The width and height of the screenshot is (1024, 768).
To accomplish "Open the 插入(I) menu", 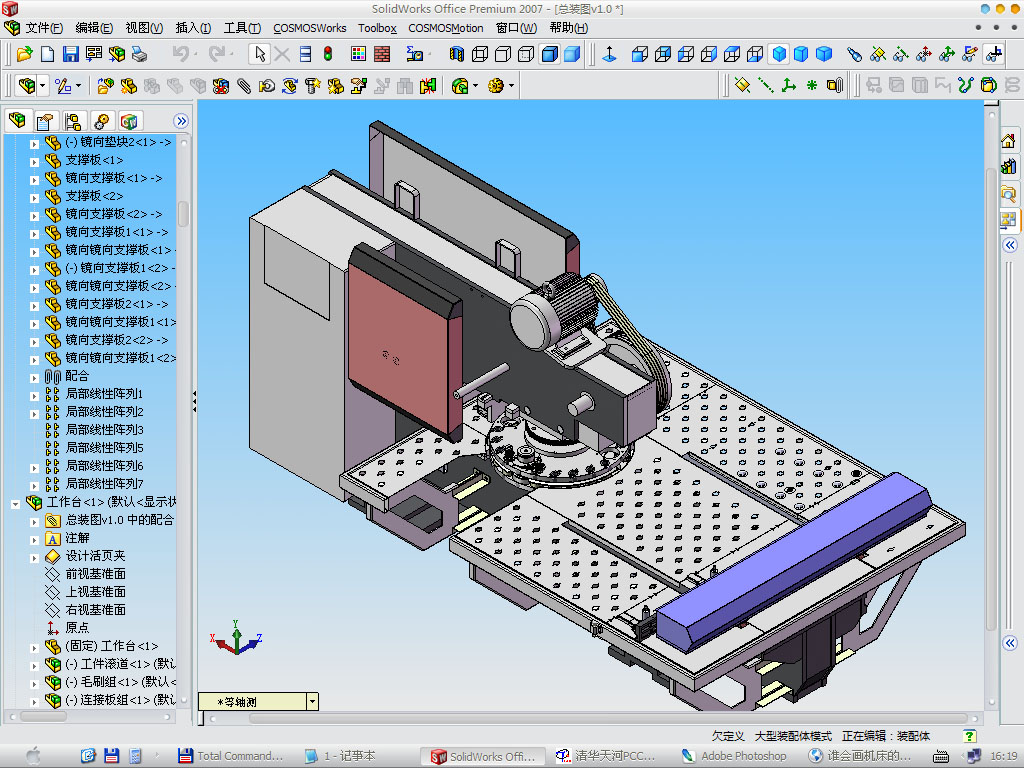I will [x=193, y=28].
